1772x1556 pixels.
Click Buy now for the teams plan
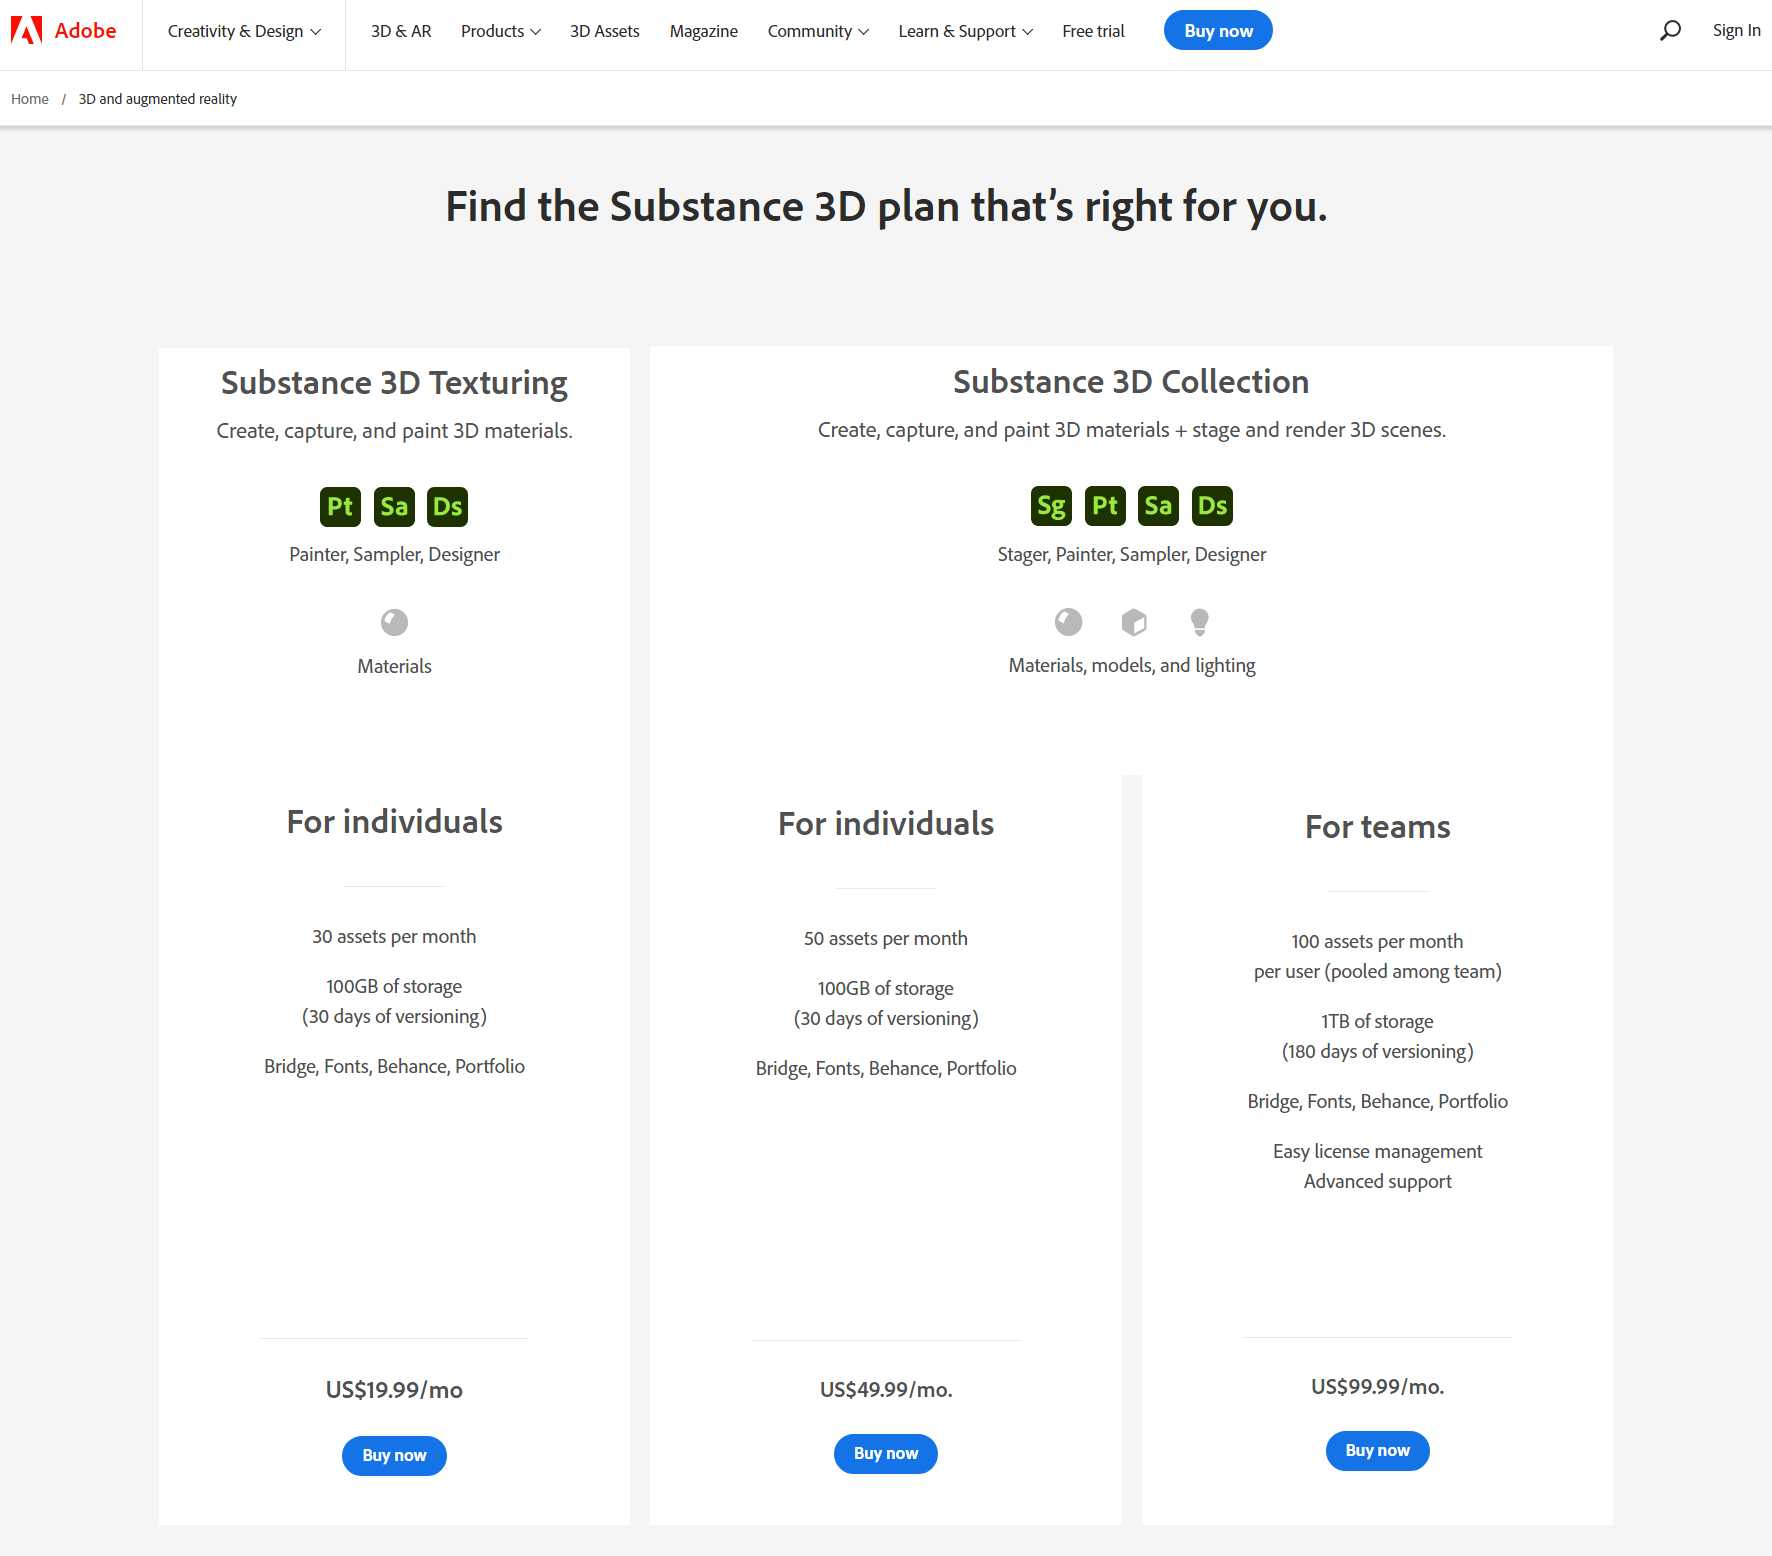pyautogui.click(x=1377, y=1451)
